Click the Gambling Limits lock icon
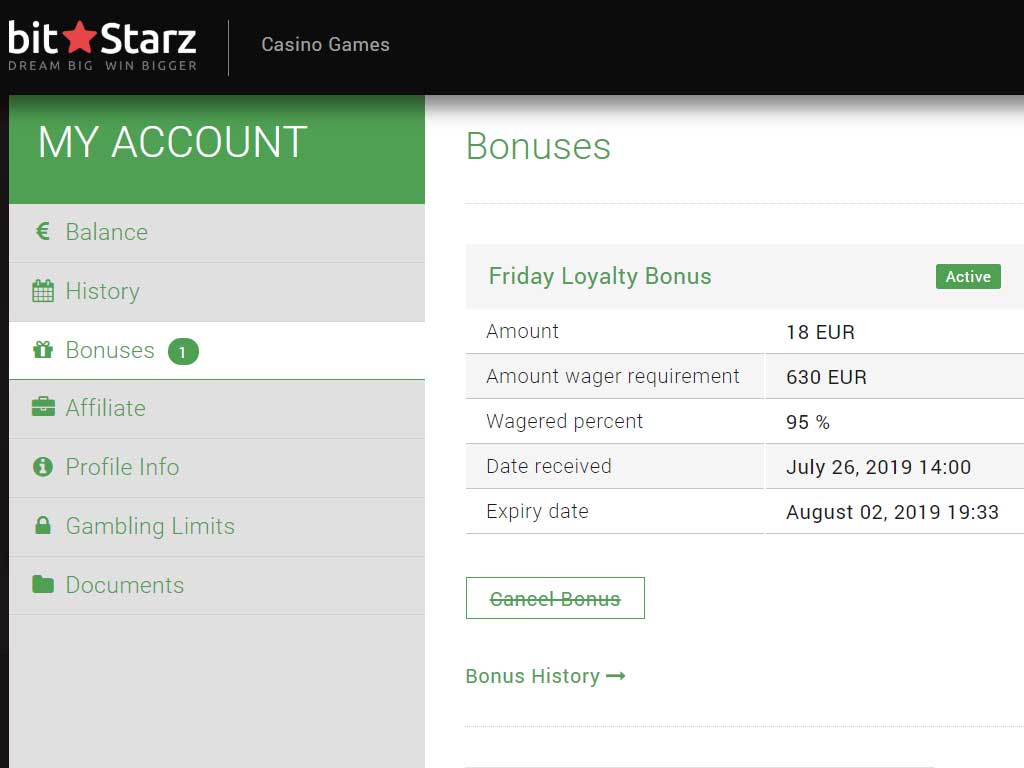 coord(43,526)
